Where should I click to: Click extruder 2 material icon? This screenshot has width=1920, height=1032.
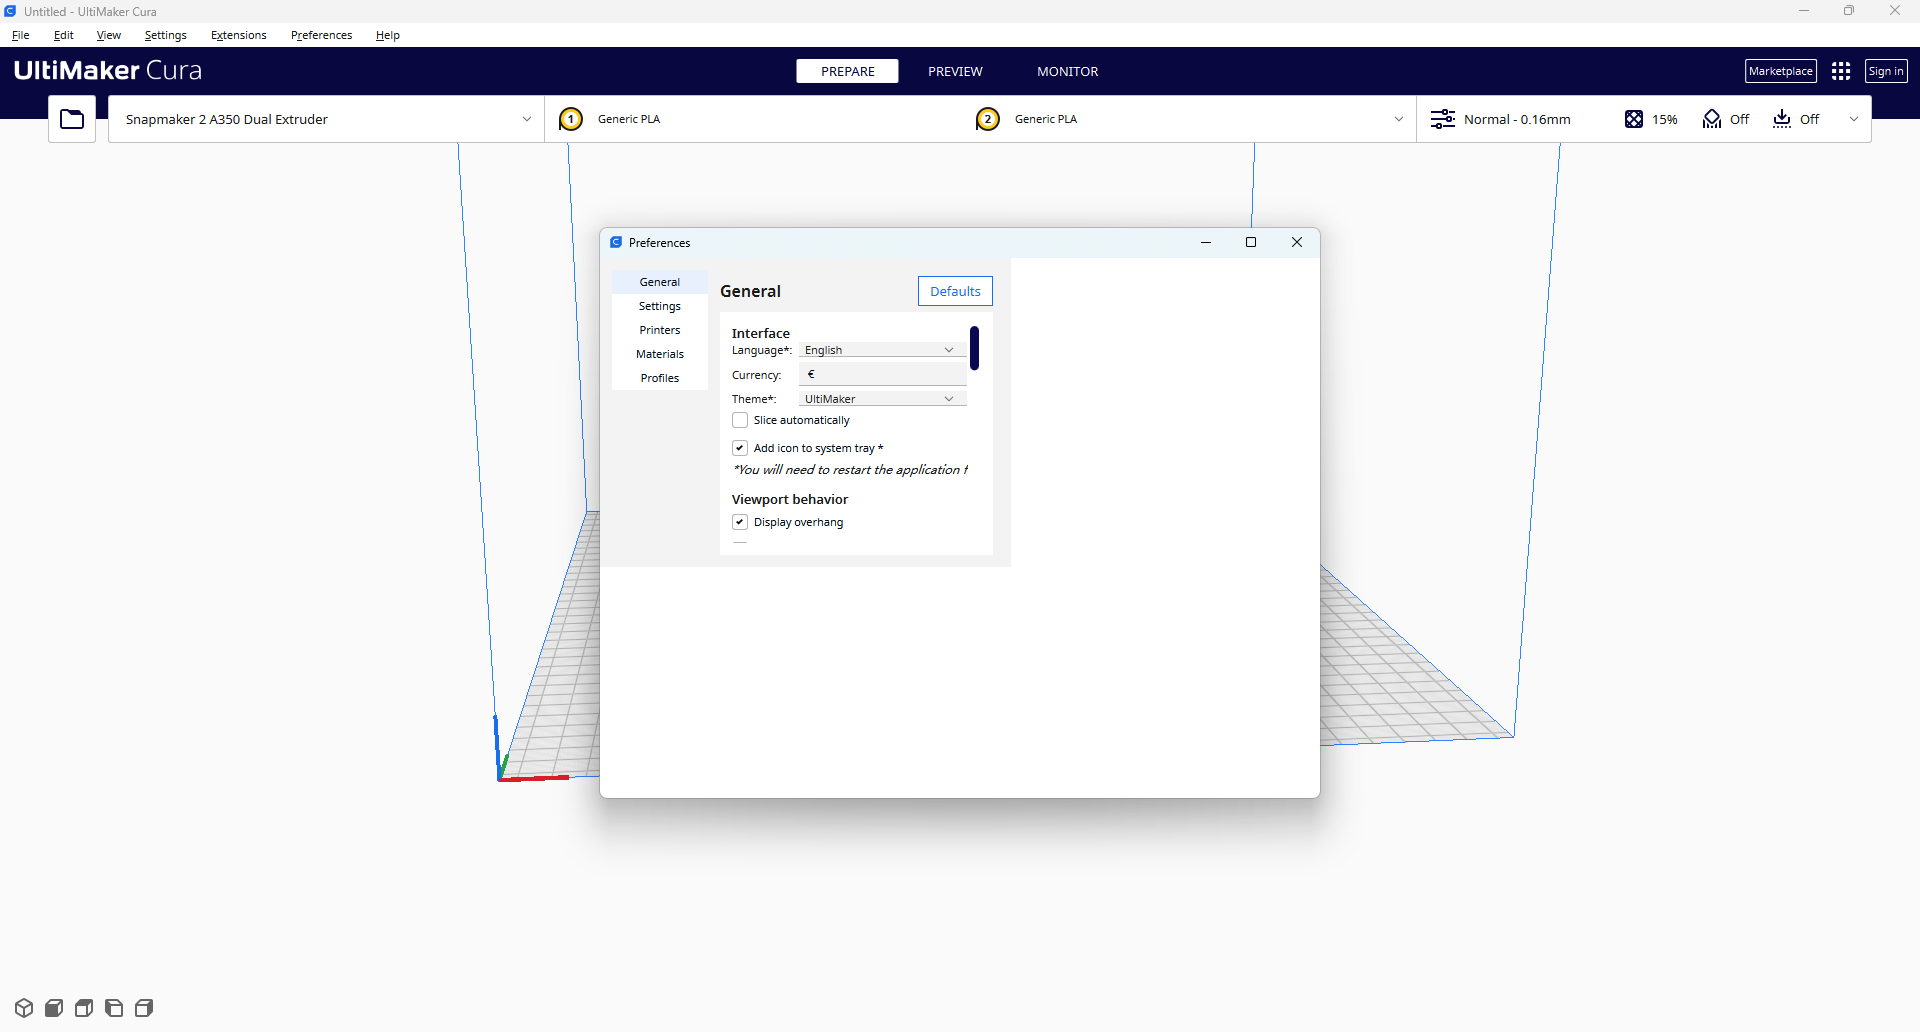pyautogui.click(x=988, y=119)
